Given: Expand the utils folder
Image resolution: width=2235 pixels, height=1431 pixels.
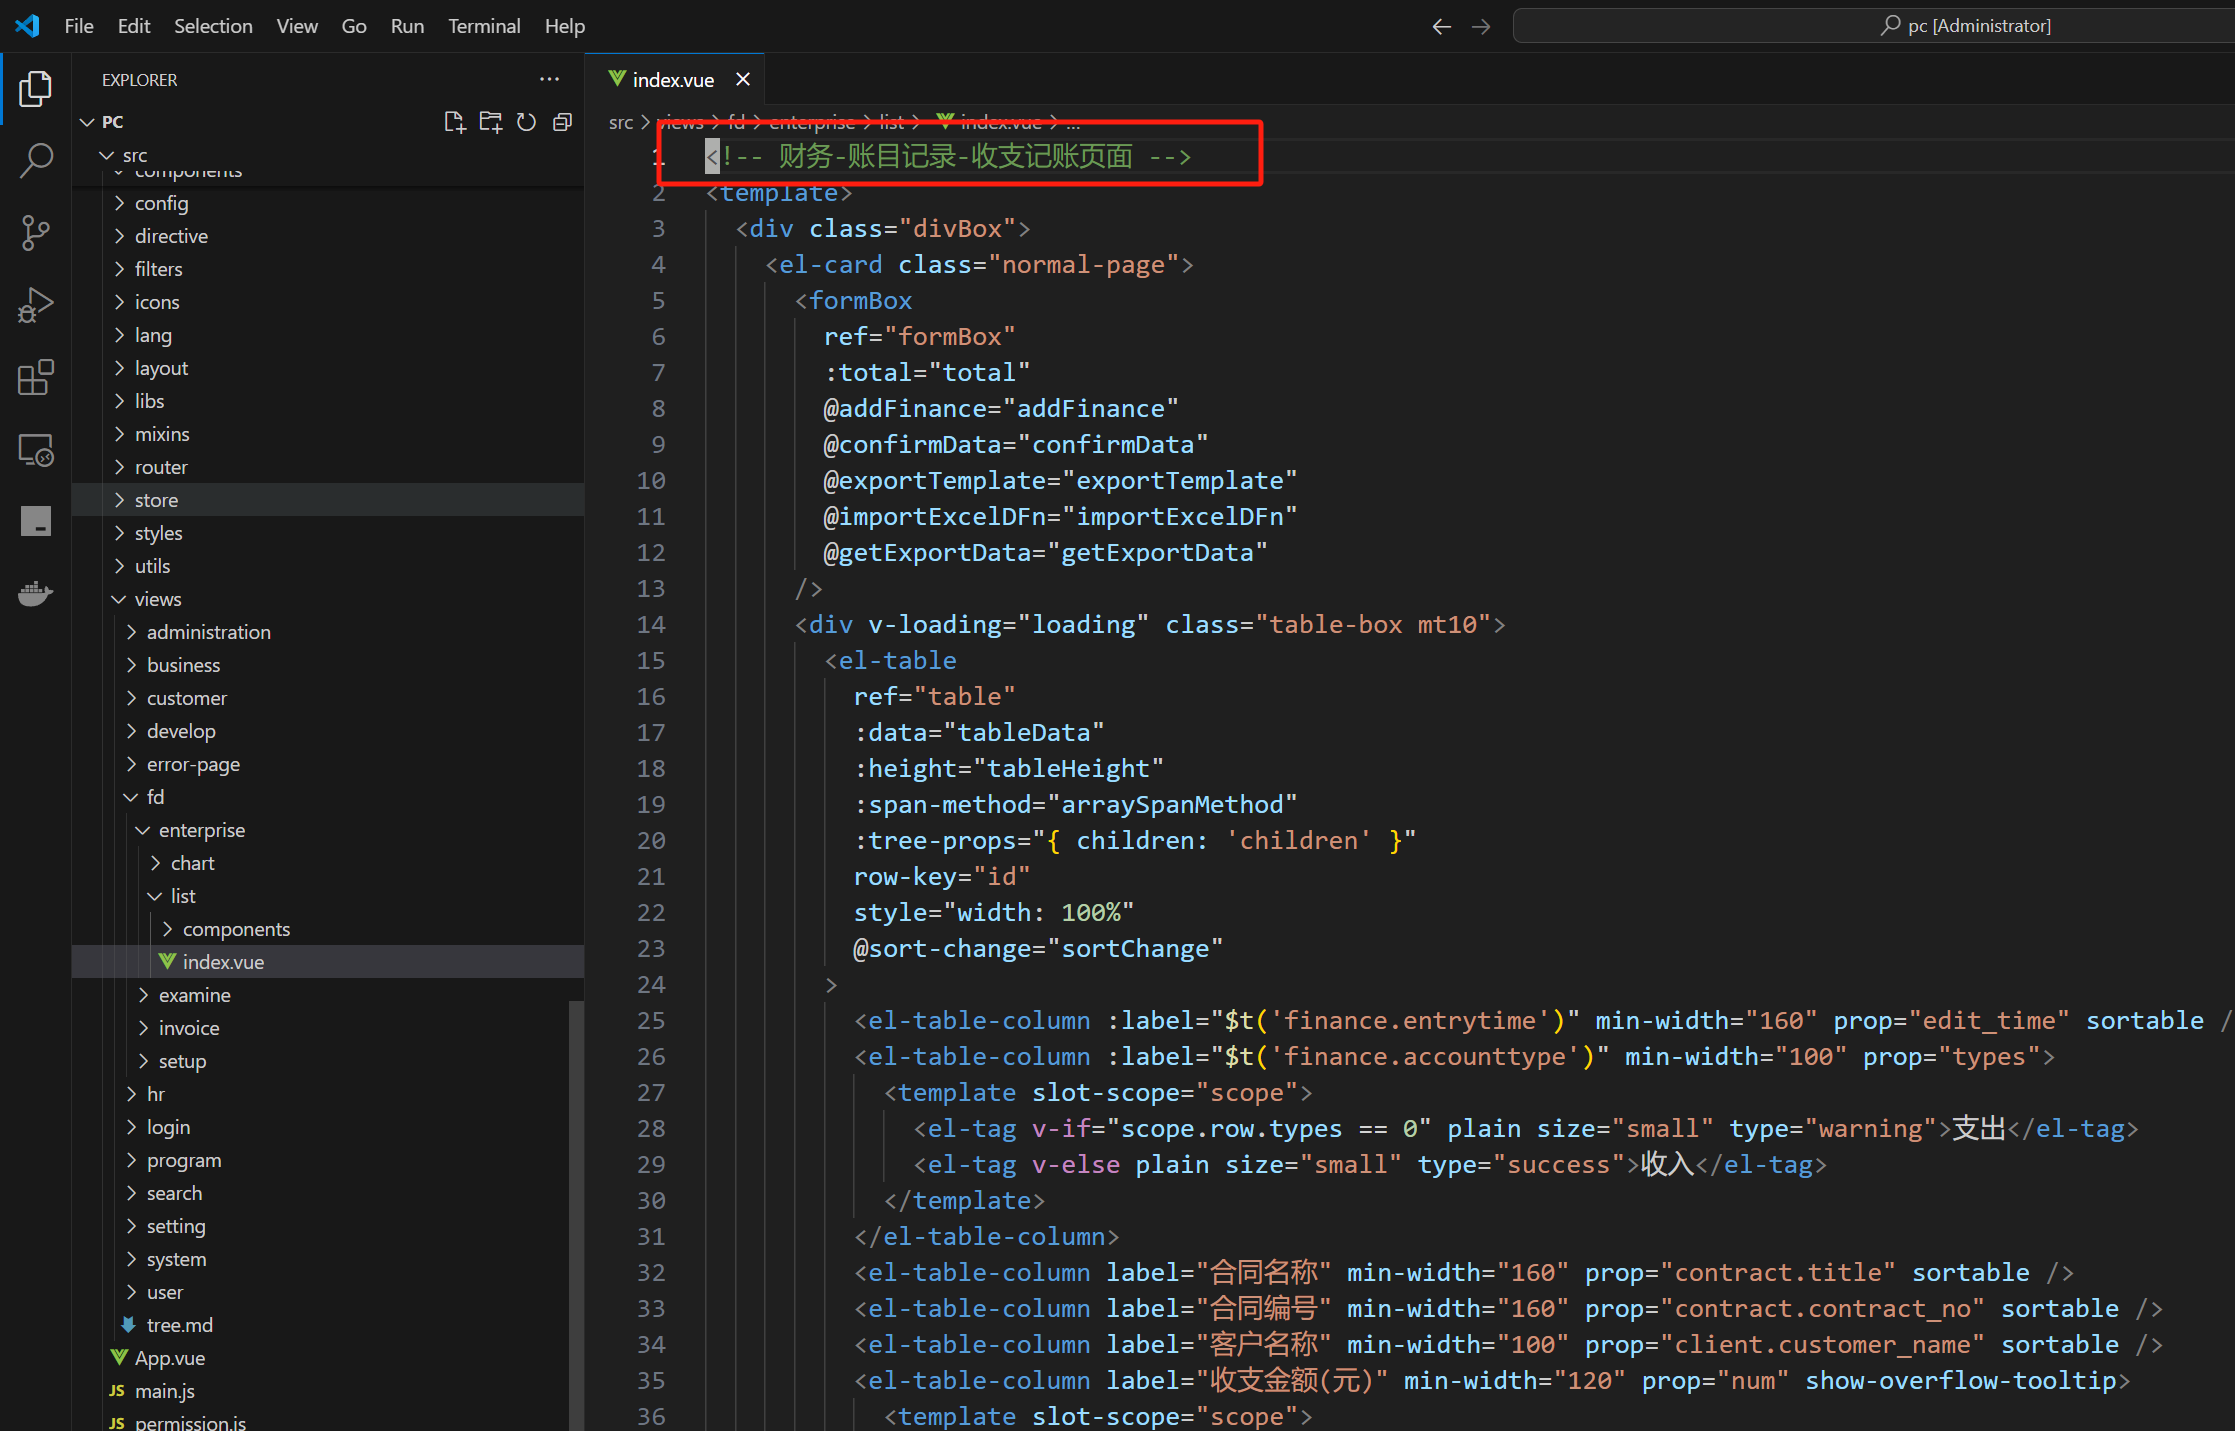Looking at the screenshot, I should click(328, 566).
